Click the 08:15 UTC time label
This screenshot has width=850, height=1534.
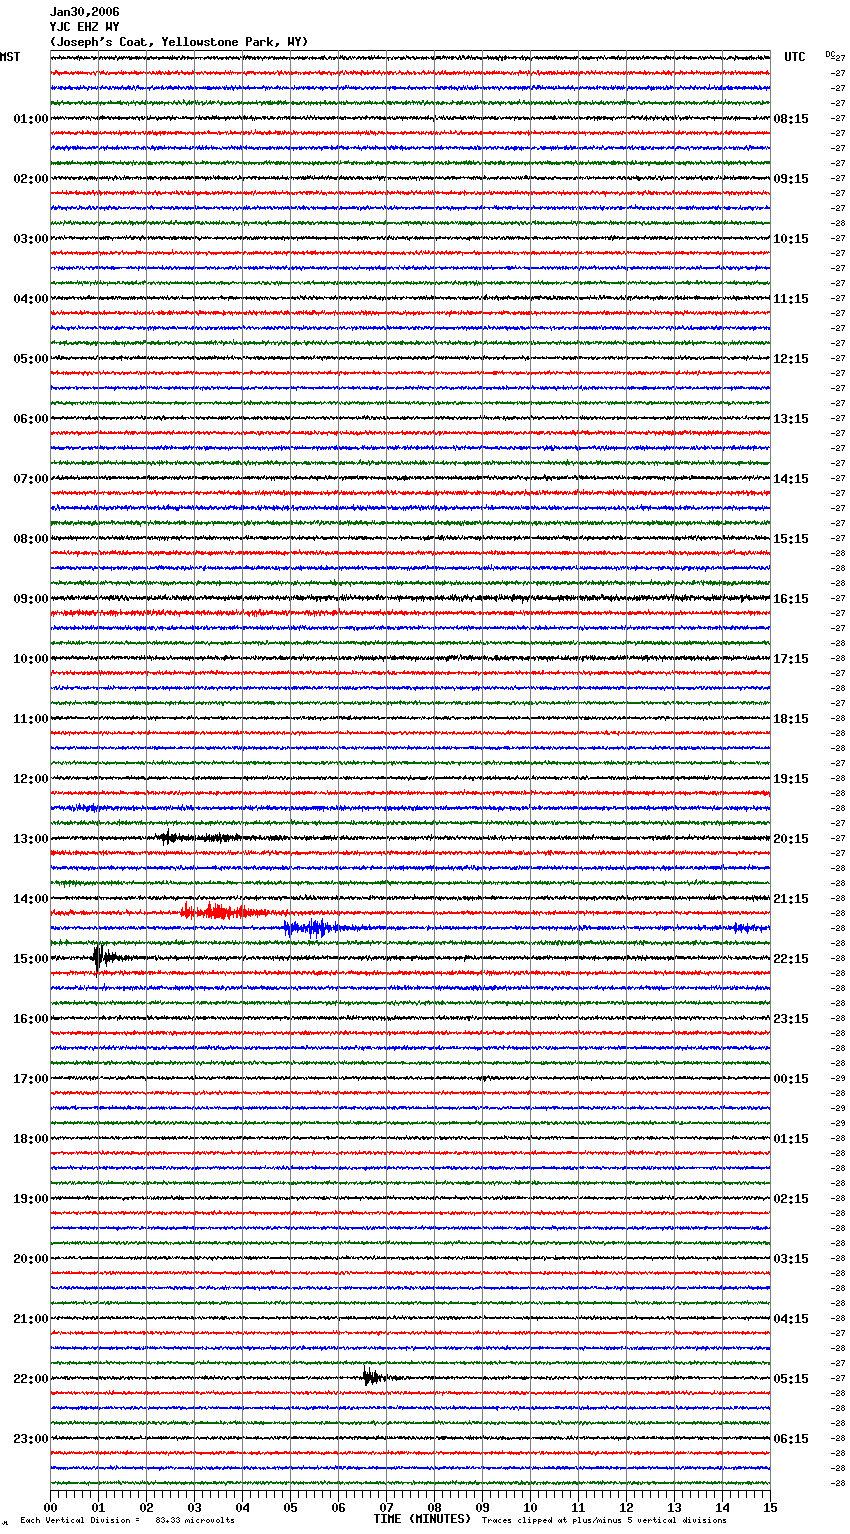(791, 119)
